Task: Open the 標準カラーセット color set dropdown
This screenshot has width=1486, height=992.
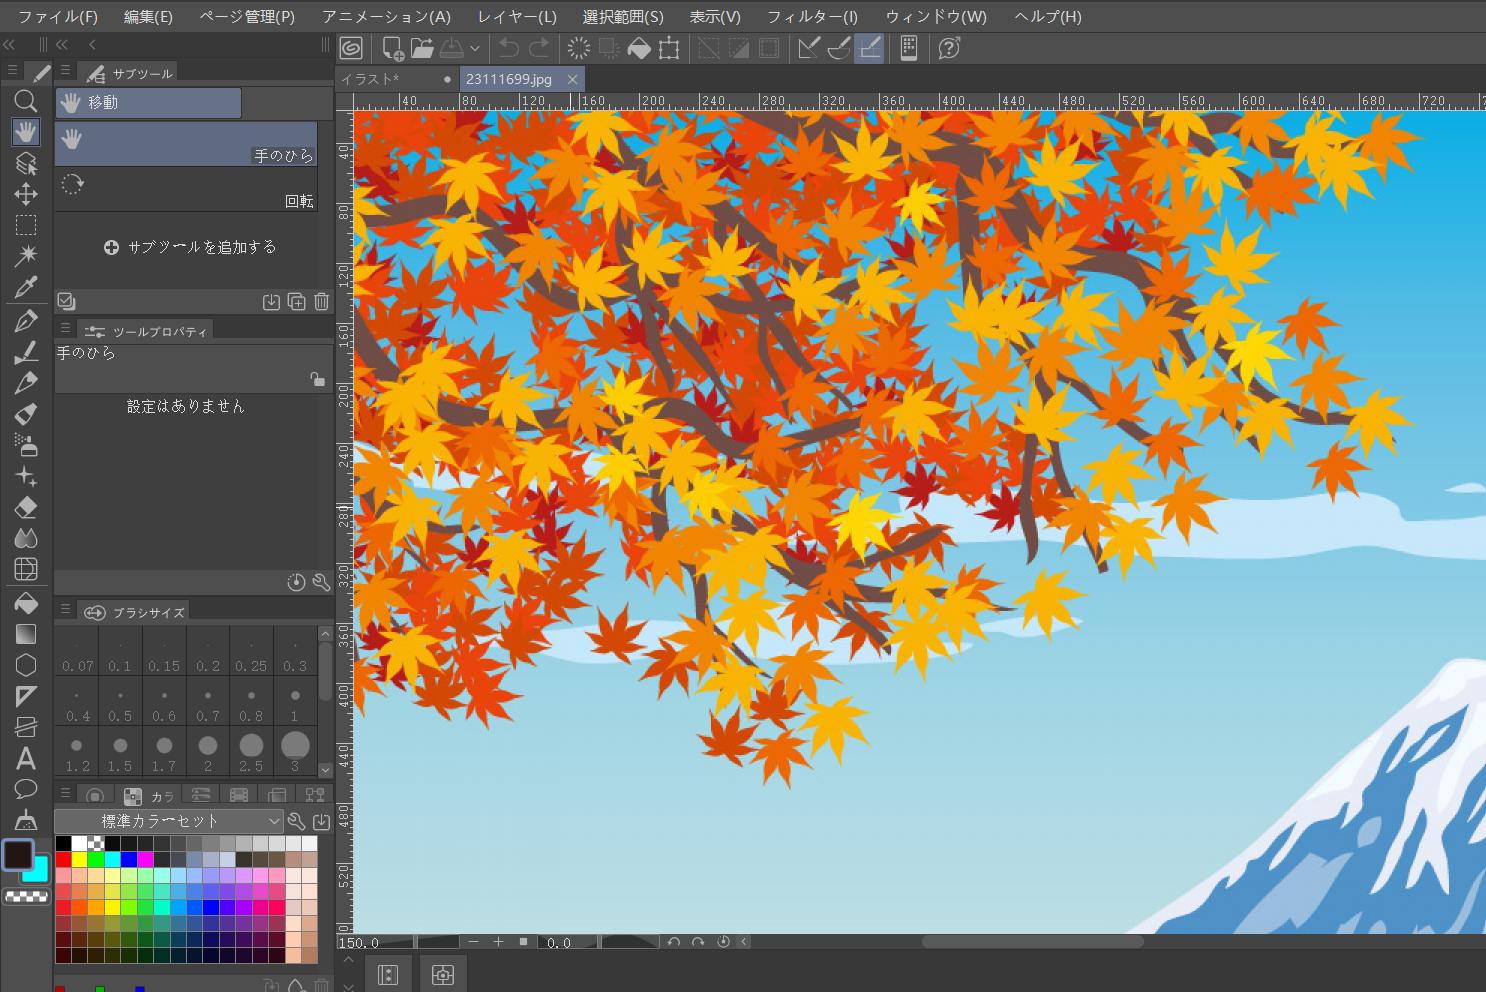Action: click(168, 821)
